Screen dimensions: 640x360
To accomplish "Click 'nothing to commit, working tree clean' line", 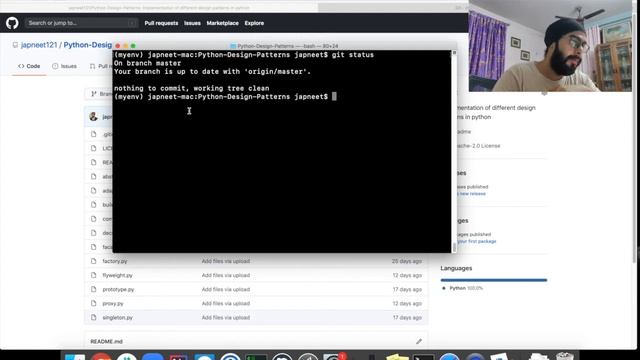I will point(191,88).
